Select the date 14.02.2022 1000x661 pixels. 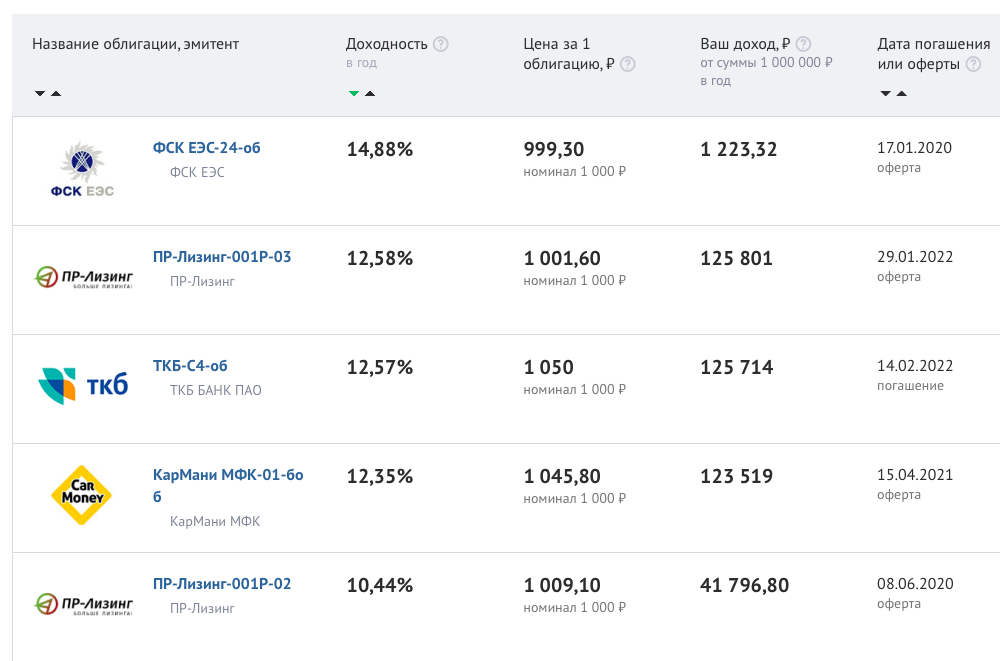pos(915,366)
